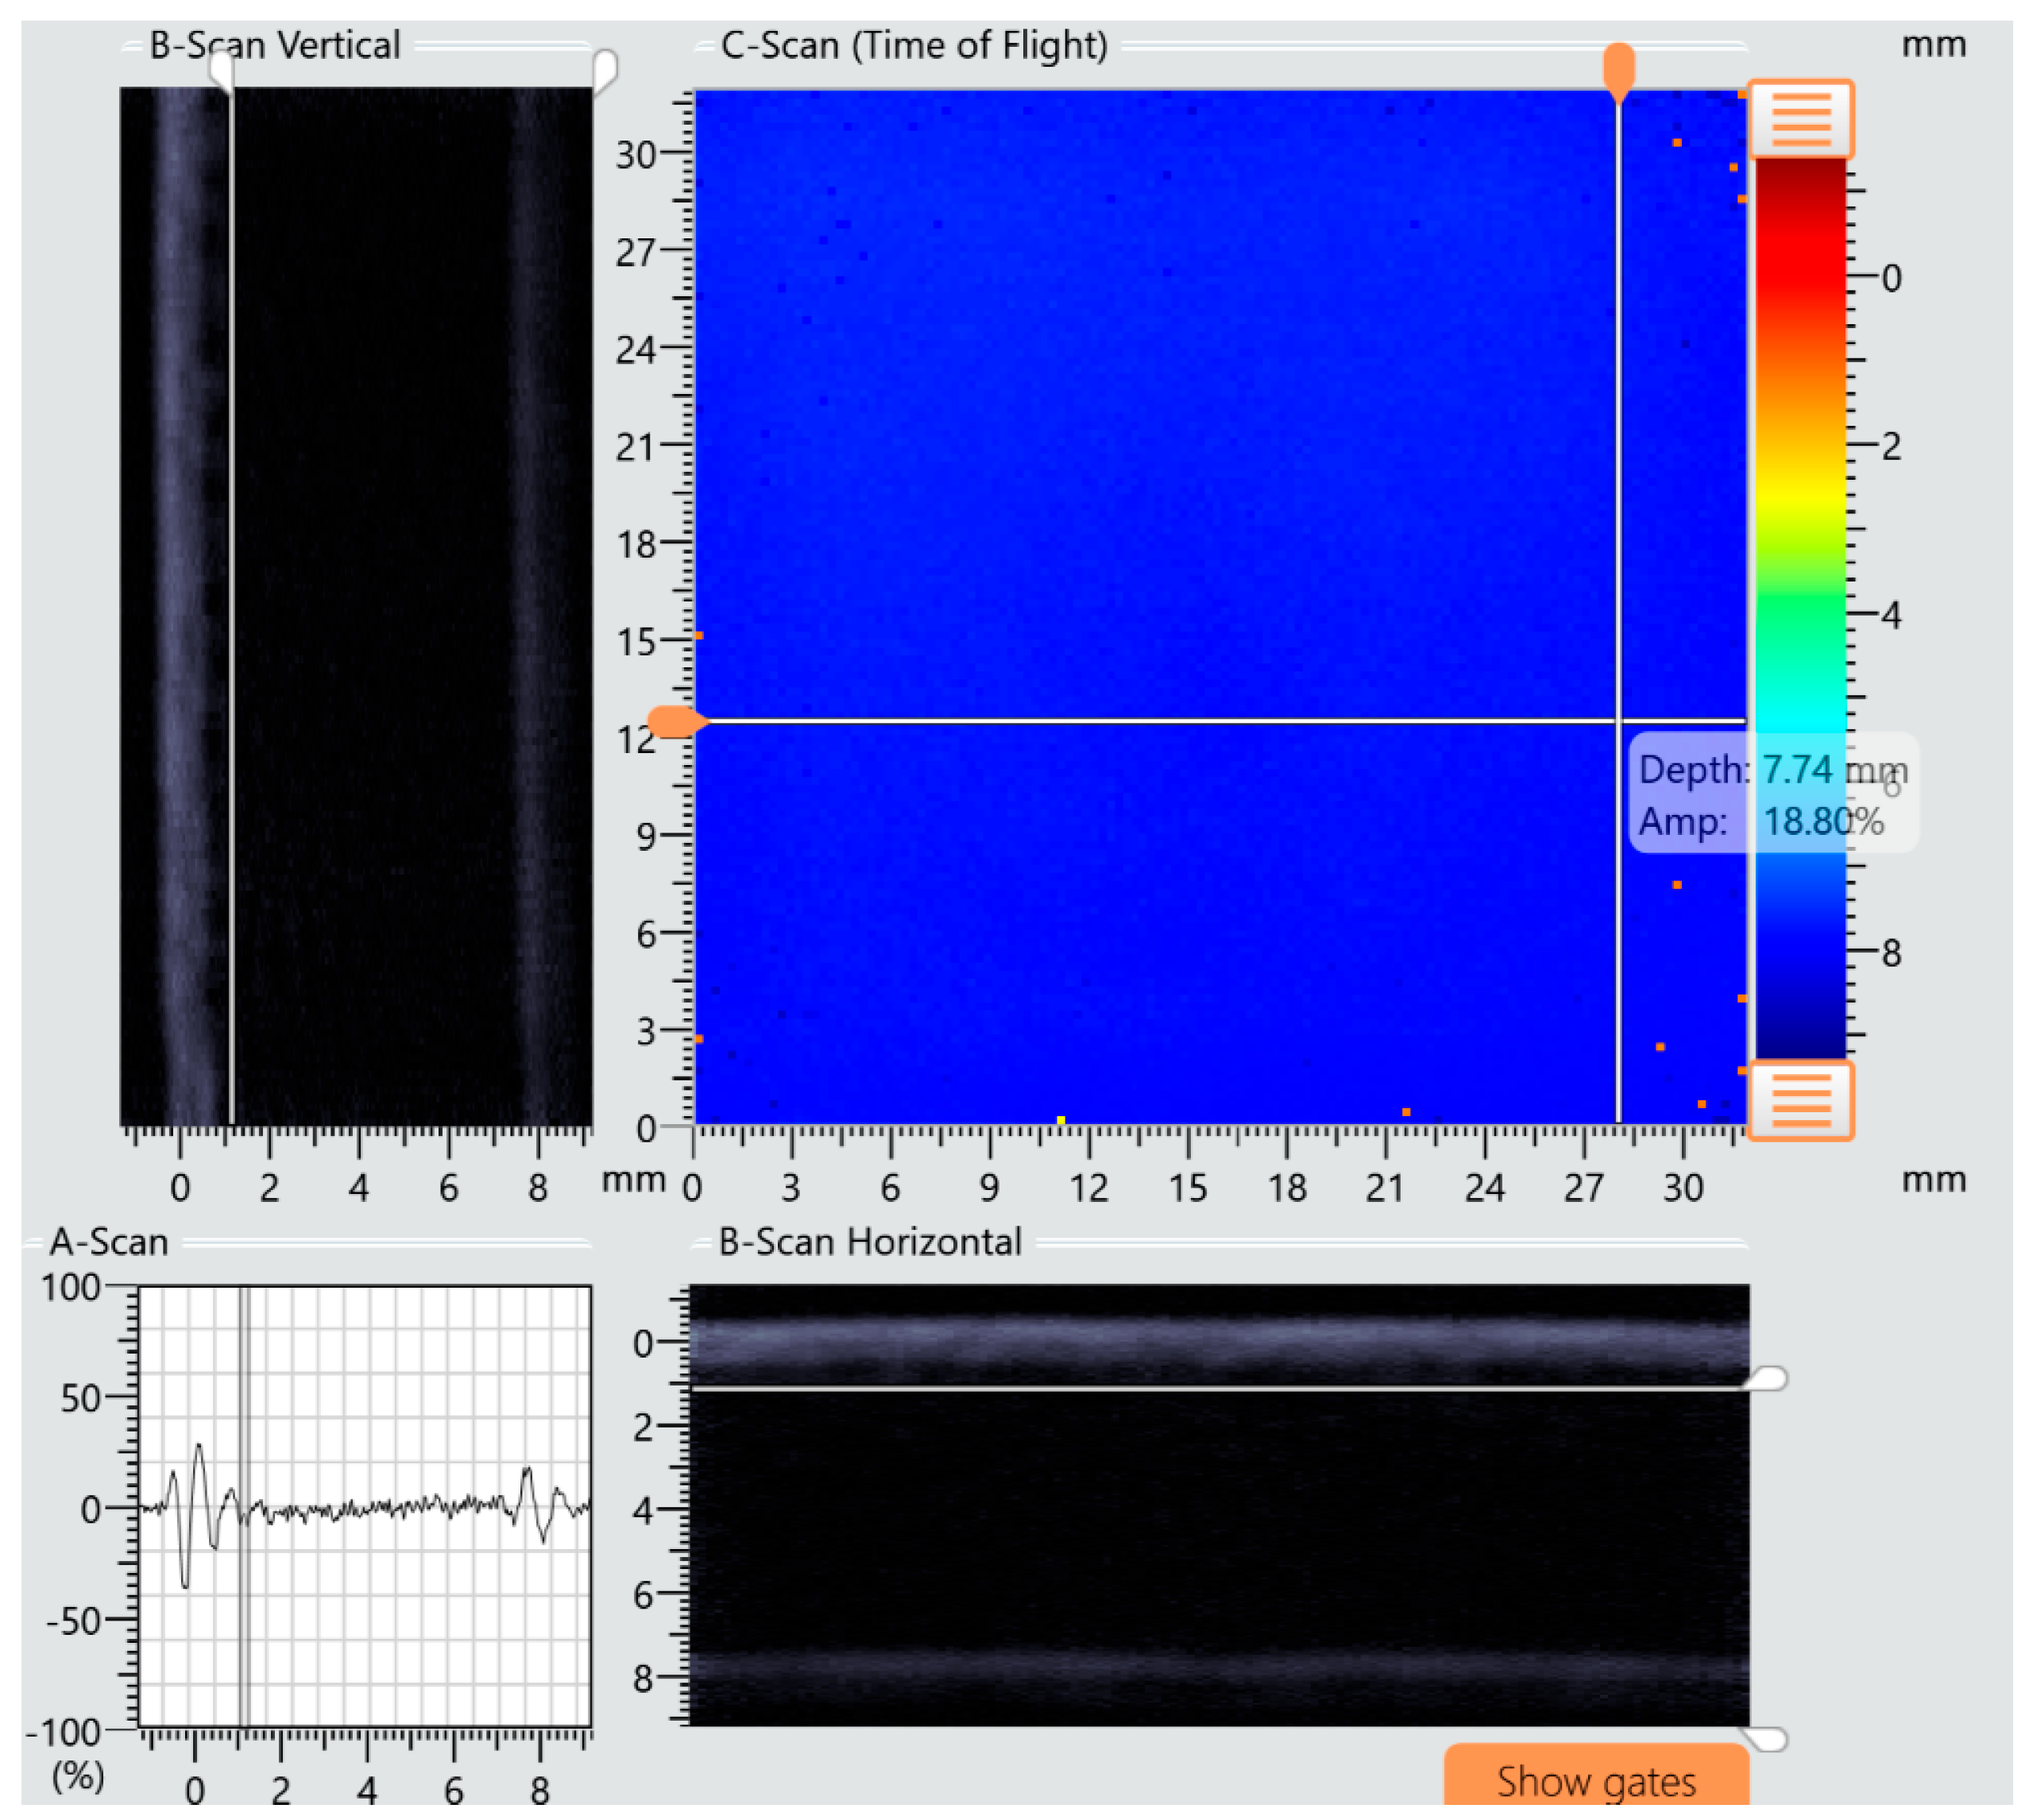Screen dimensions: 2037x1820
Task: Click the color scale's upper orange handle
Action: click(x=1800, y=119)
